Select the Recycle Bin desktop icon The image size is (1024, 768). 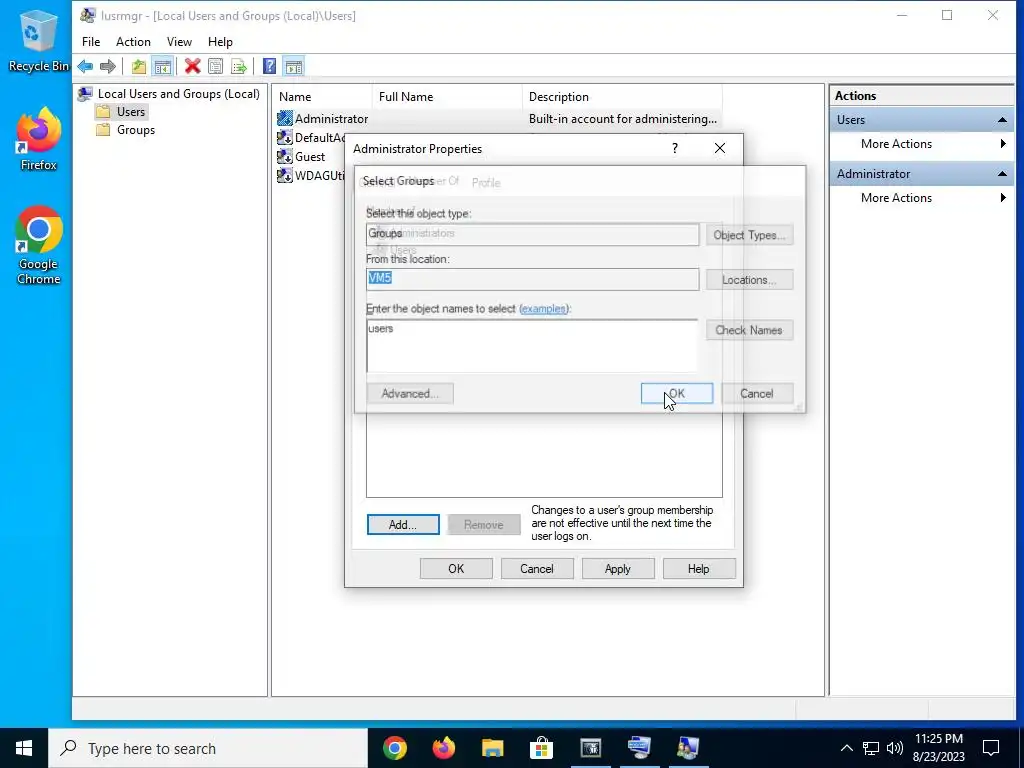click(x=38, y=41)
